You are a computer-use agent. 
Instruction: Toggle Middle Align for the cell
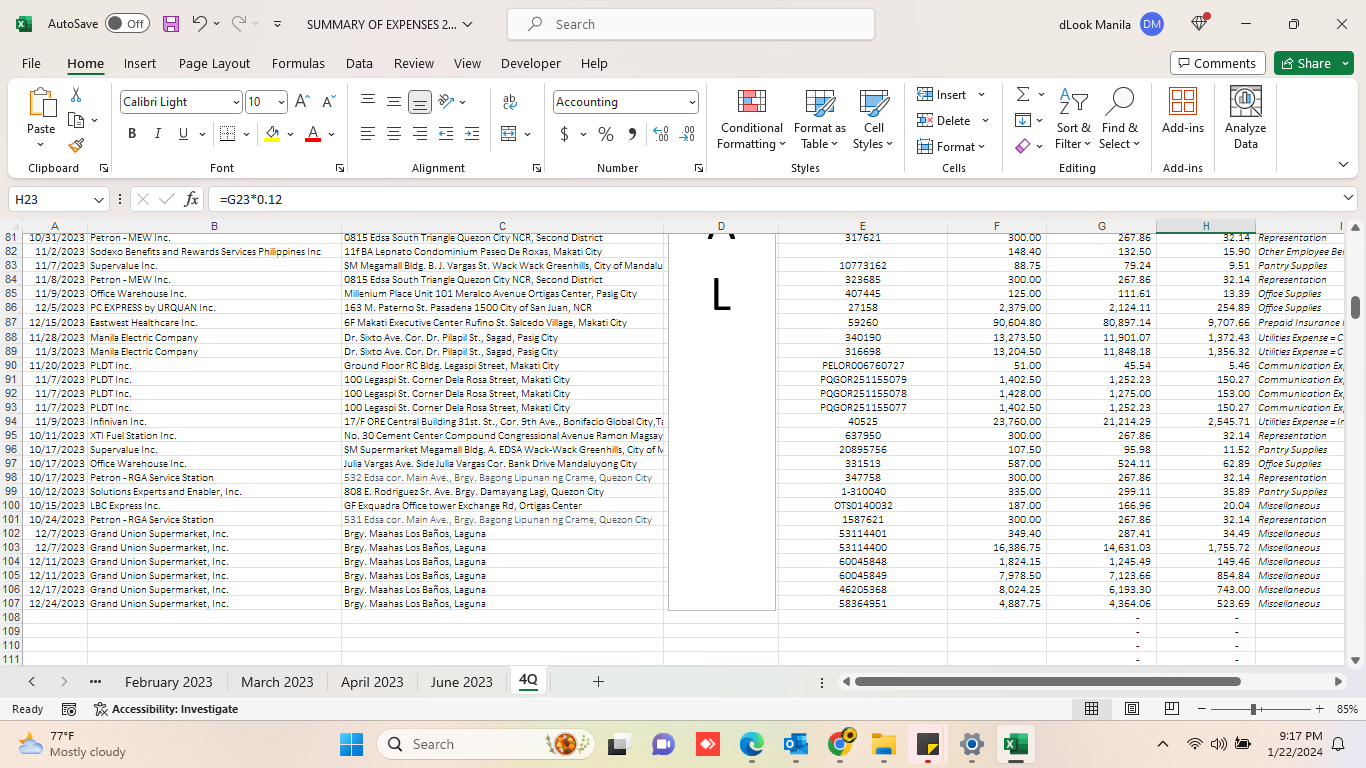click(394, 102)
